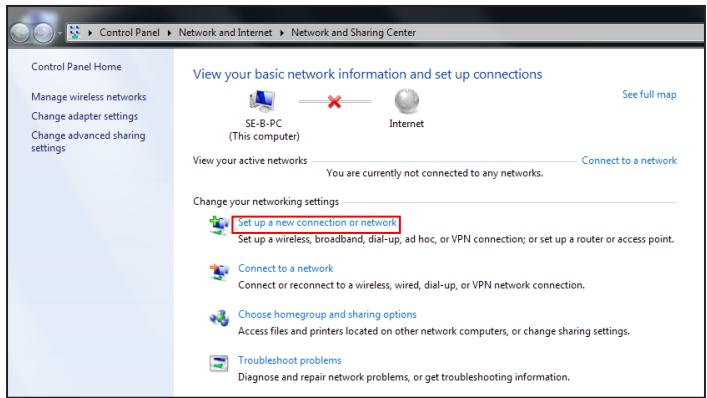The height and width of the screenshot is (398, 707).
Task: Click 'Access files and printers' description text
Action: click(434, 331)
